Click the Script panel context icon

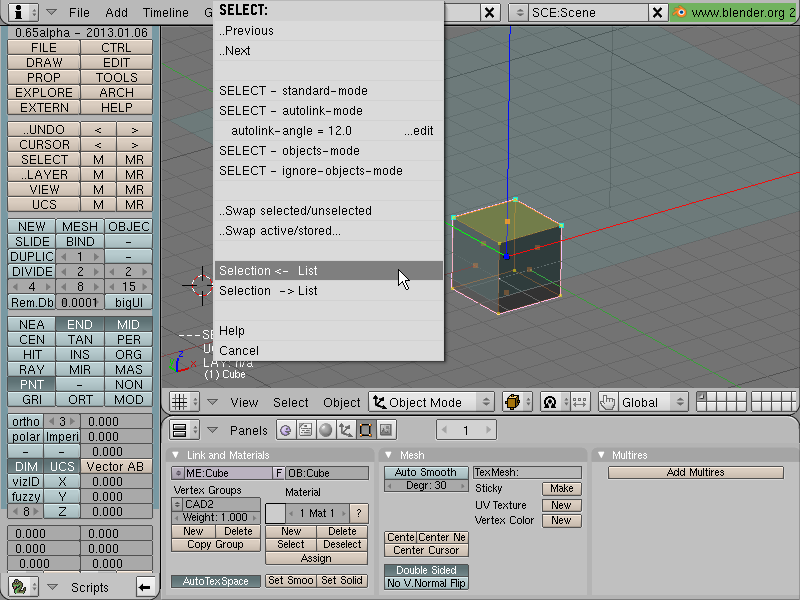coord(305,430)
